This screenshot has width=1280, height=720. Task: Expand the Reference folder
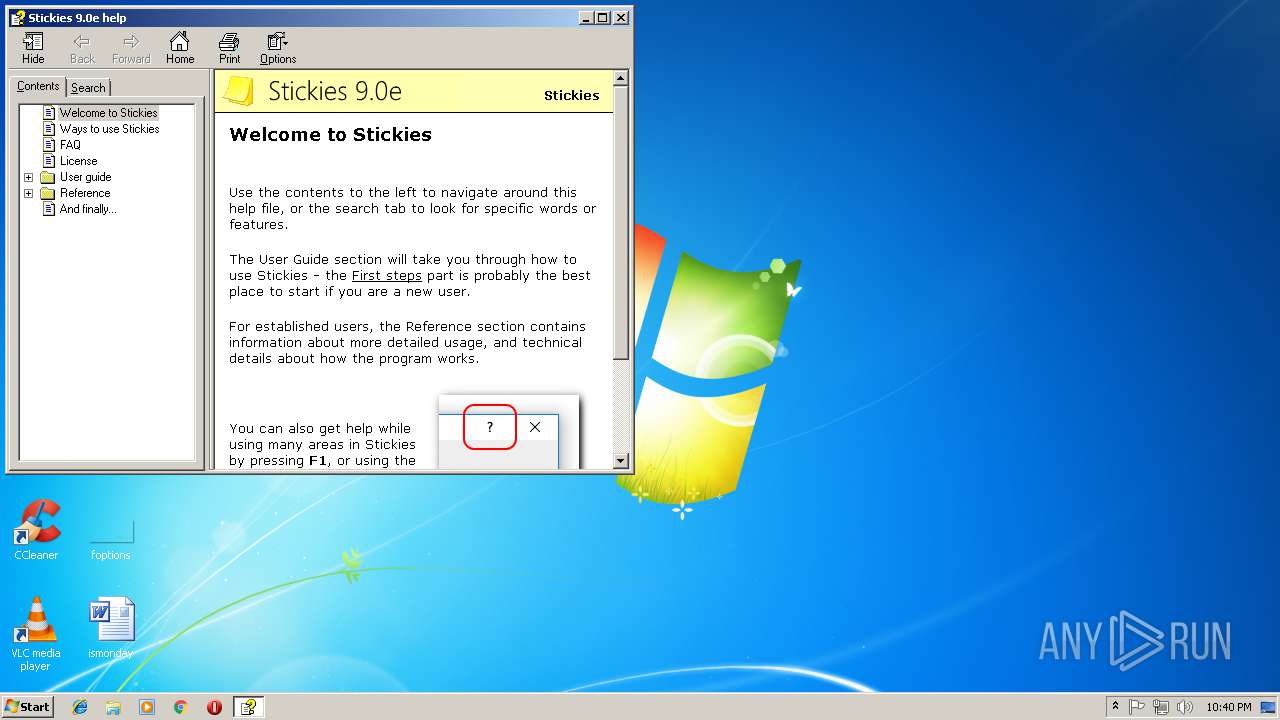click(28, 193)
